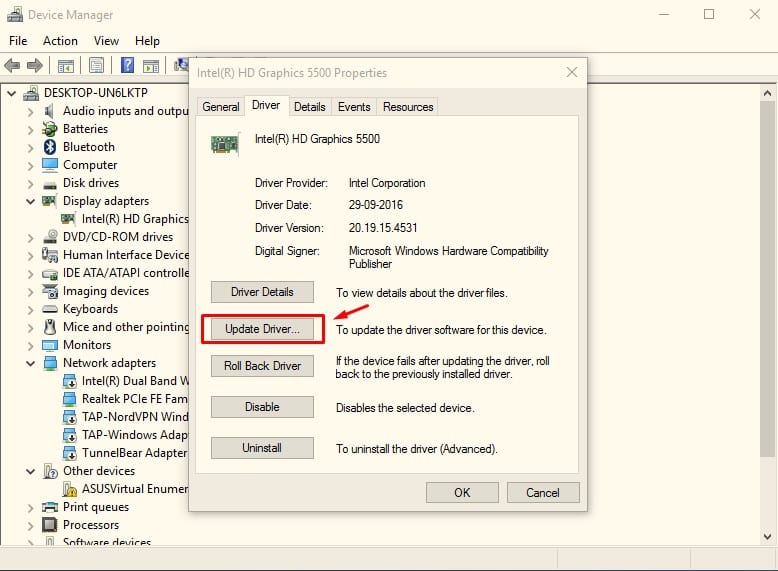The image size is (778, 571).
Task: Open the Action menu
Action: (61, 41)
